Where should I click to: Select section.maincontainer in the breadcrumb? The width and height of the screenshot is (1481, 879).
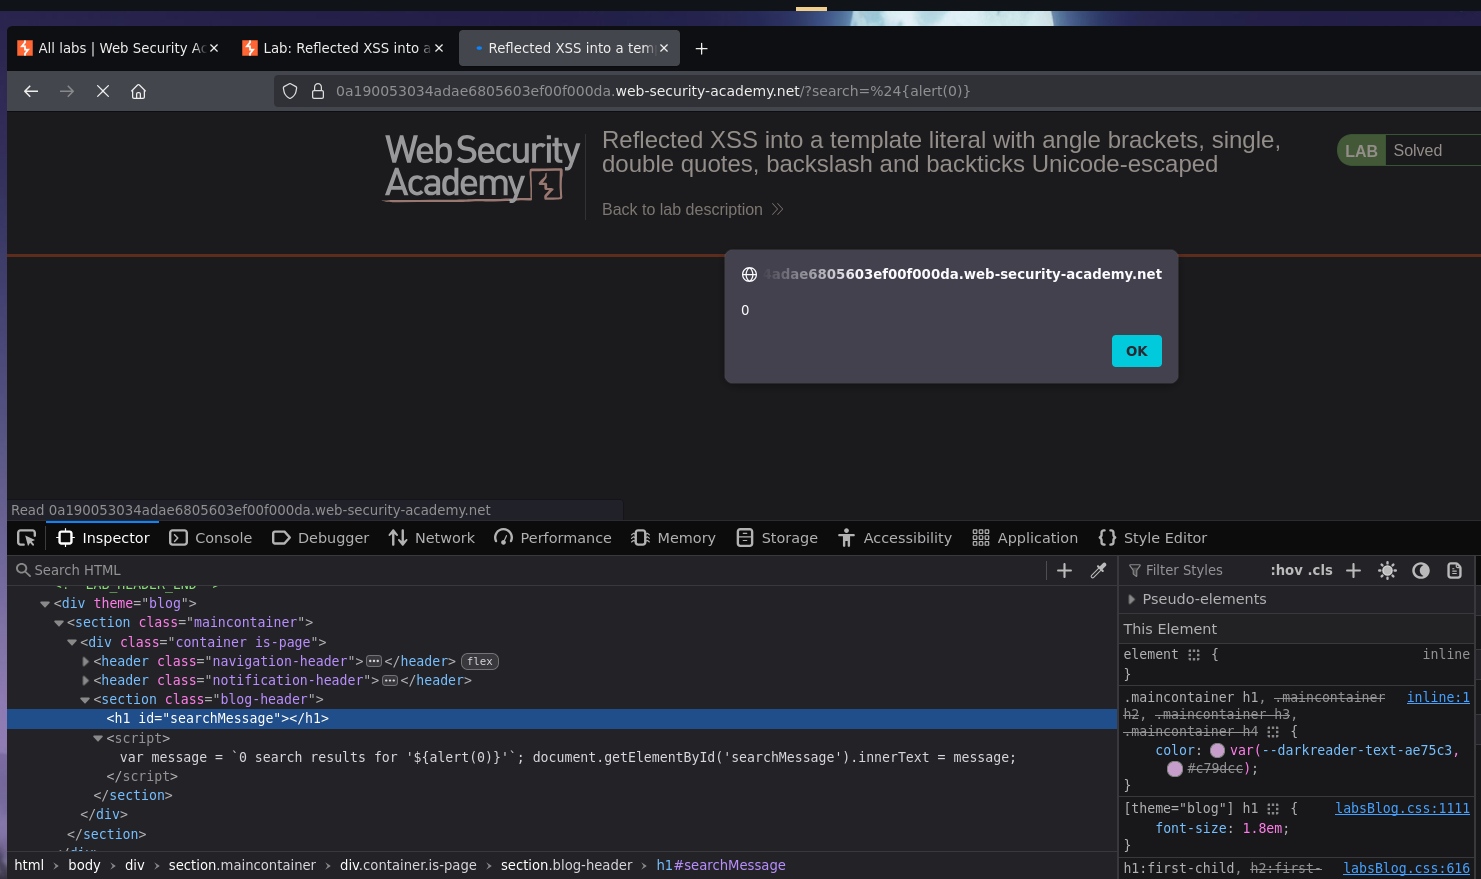pos(242,865)
